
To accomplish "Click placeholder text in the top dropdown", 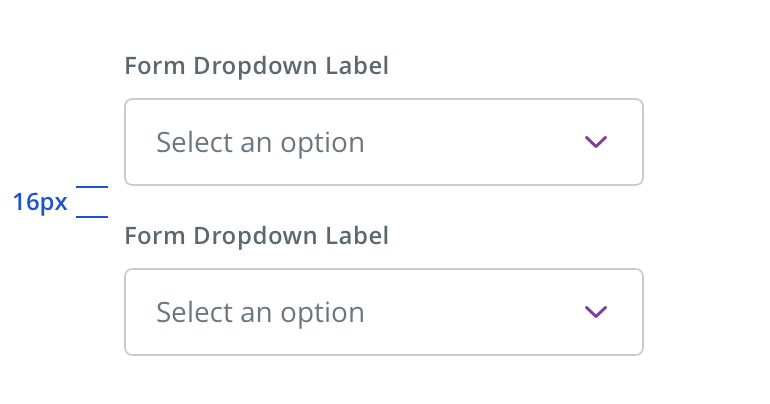I will (260, 142).
